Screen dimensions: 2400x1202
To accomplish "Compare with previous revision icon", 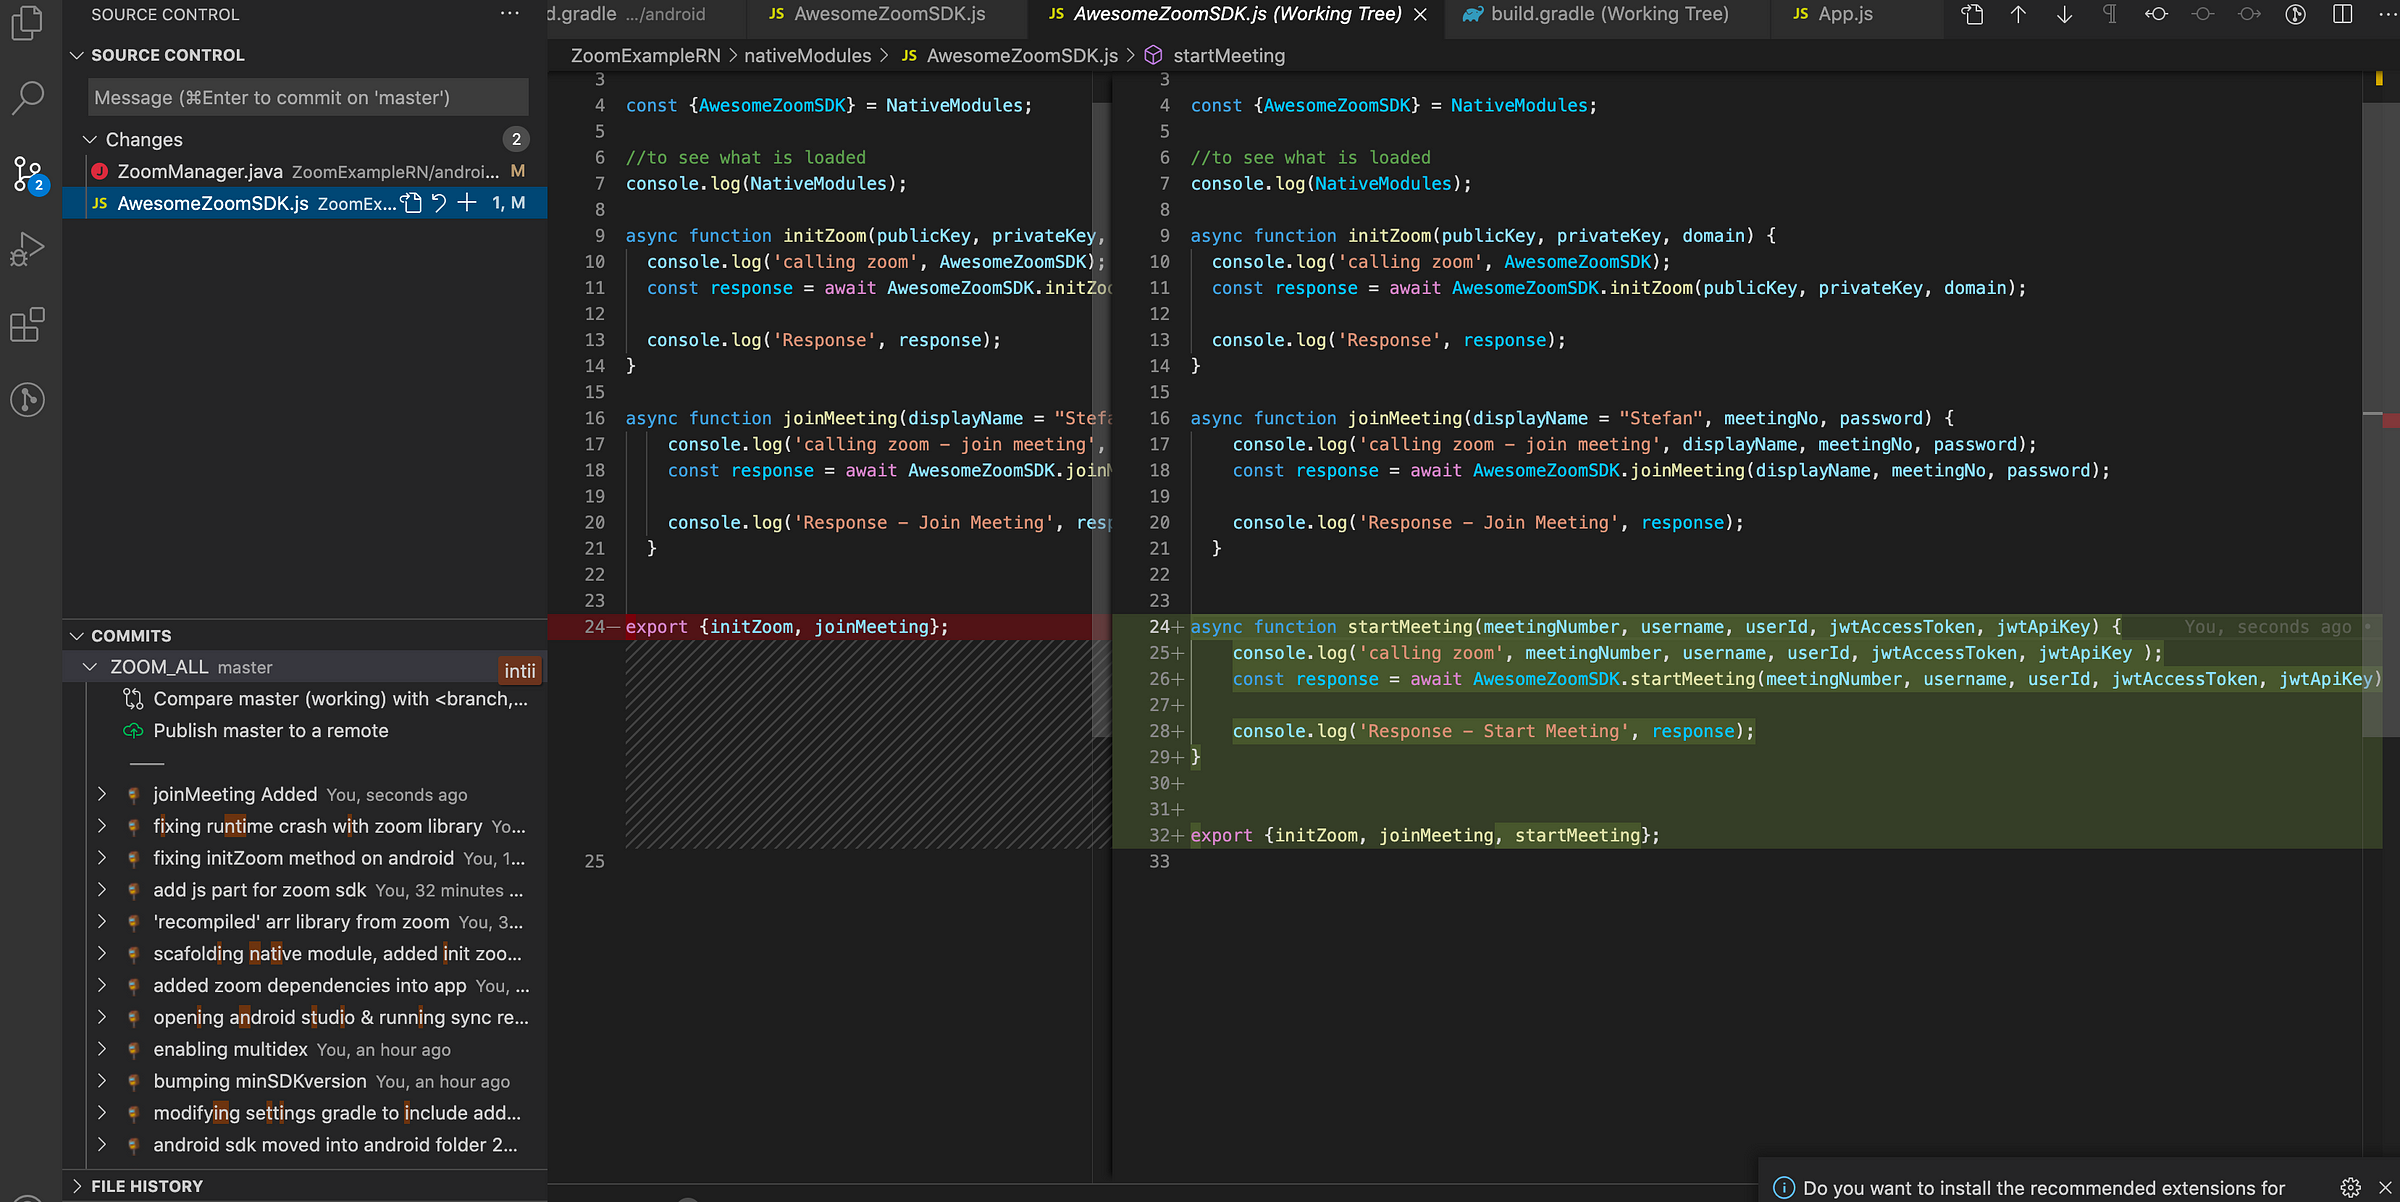I will click(2156, 14).
